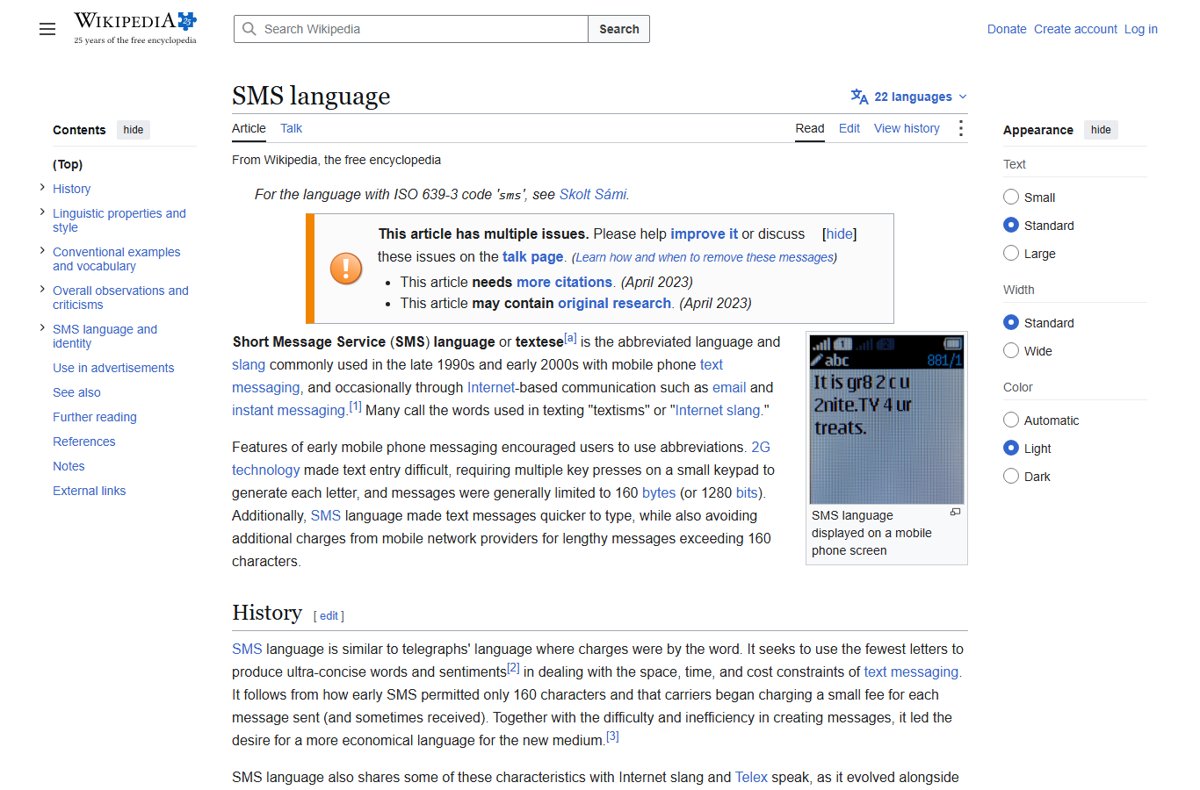
Task: Click the Search button
Action: coord(619,29)
